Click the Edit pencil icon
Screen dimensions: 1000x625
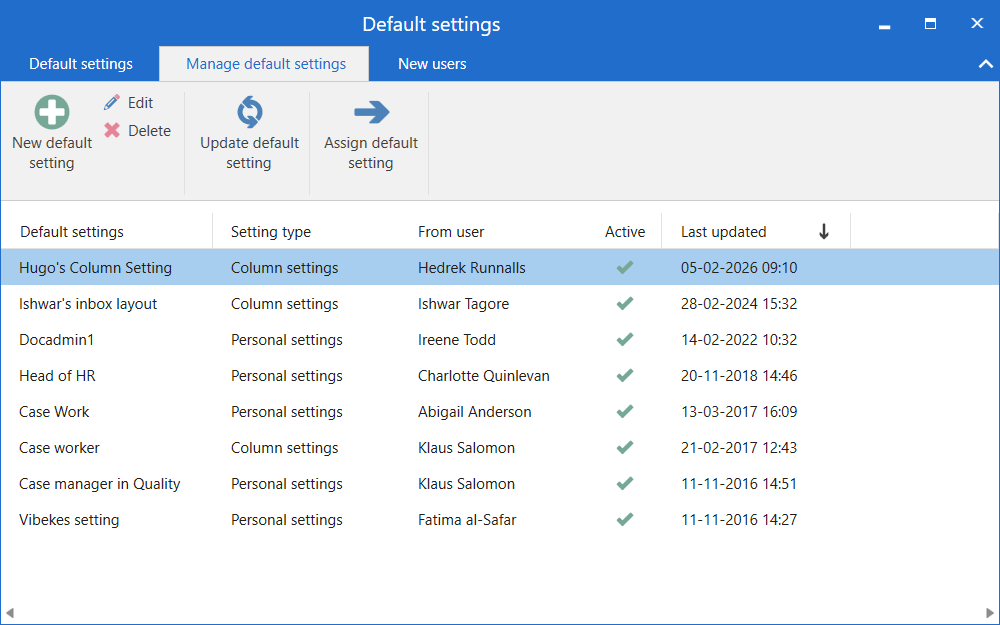pyautogui.click(x=112, y=103)
